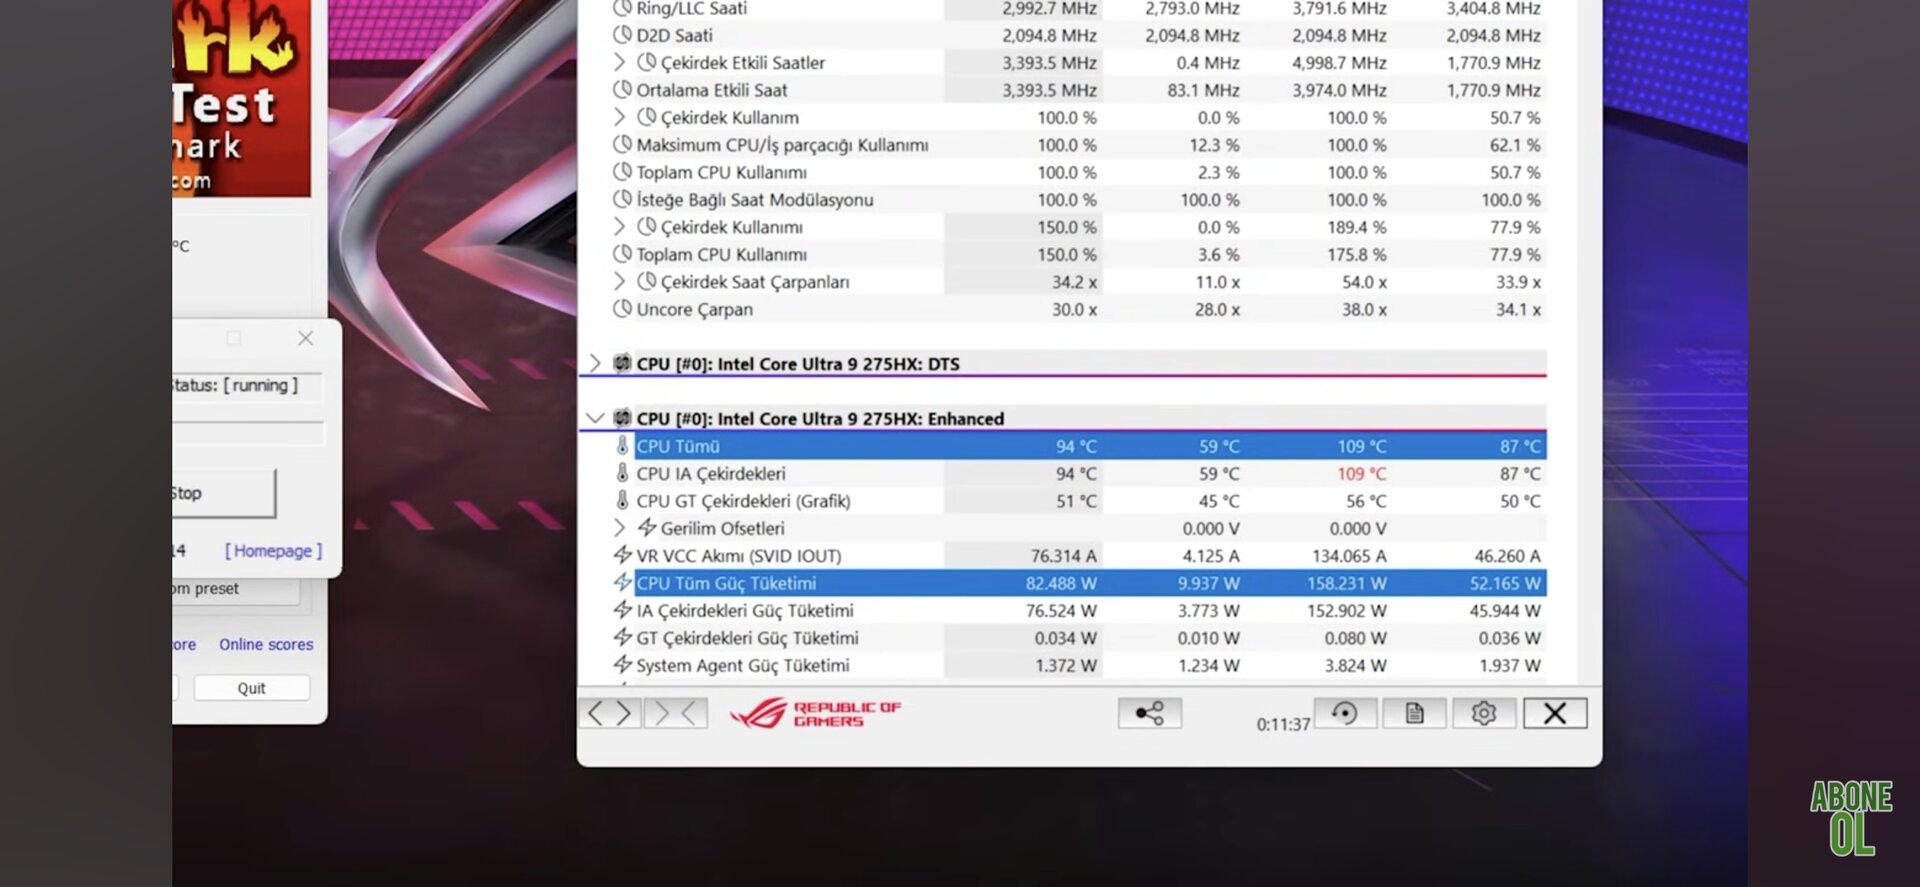Viewport: 1920px width, 887px height.
Task: Select the CPU Tüm Güç Tüketimi row
Action: pyautogui.click(x=1090, y=582)
